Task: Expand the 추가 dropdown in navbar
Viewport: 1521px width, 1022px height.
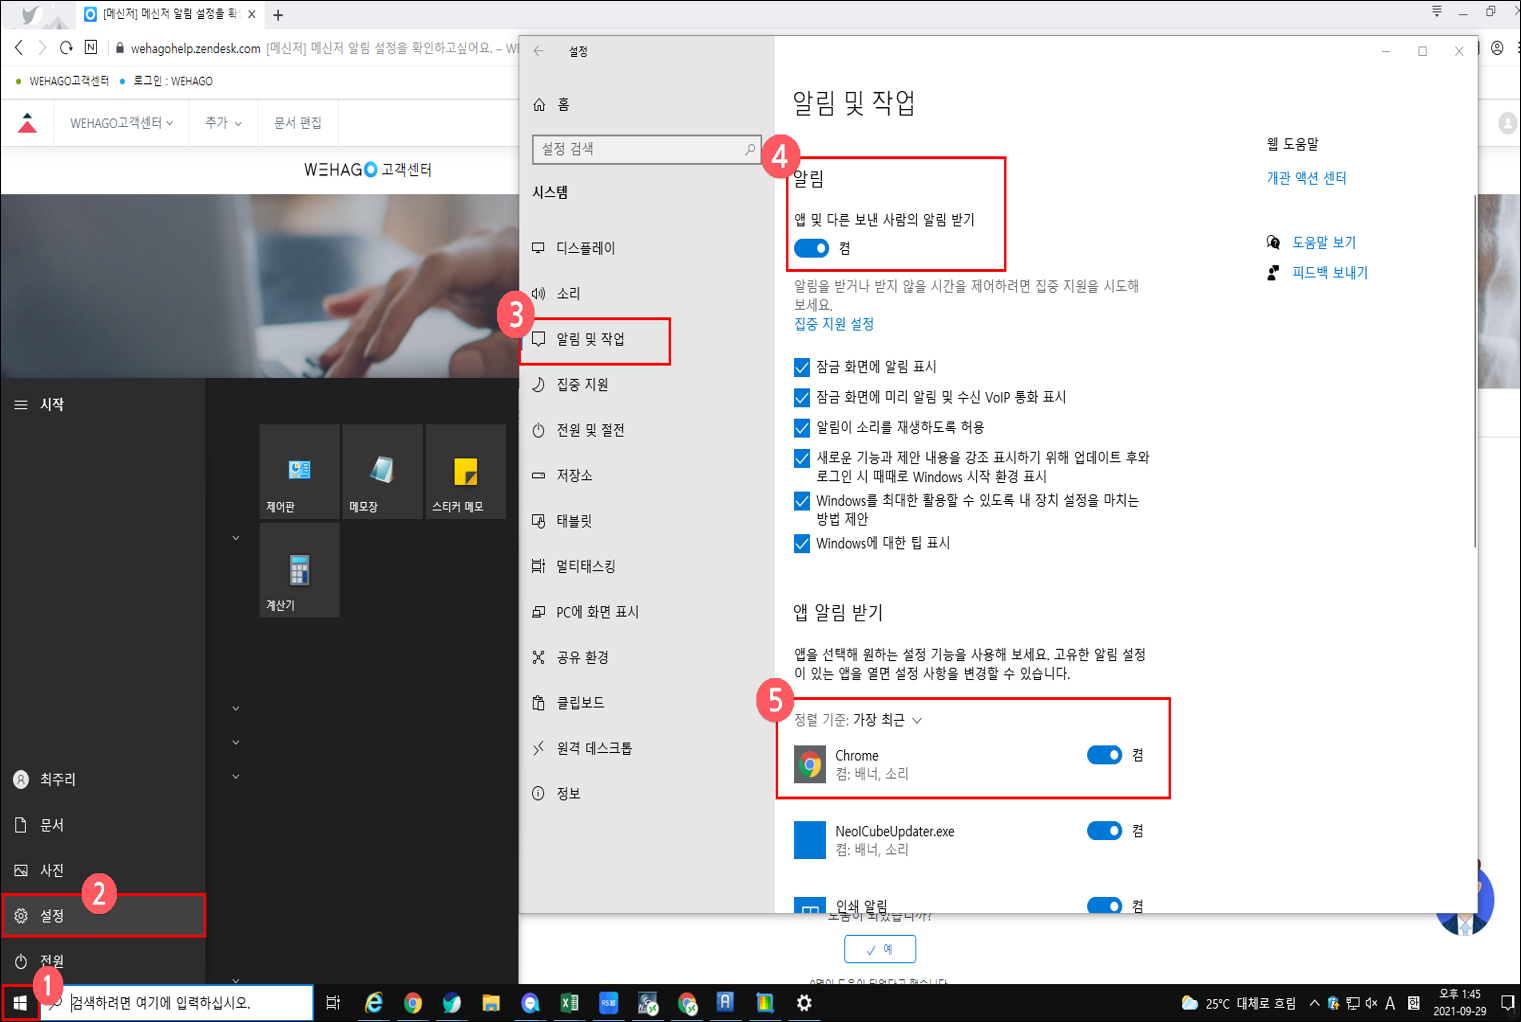Action: [x=222, y=123]
